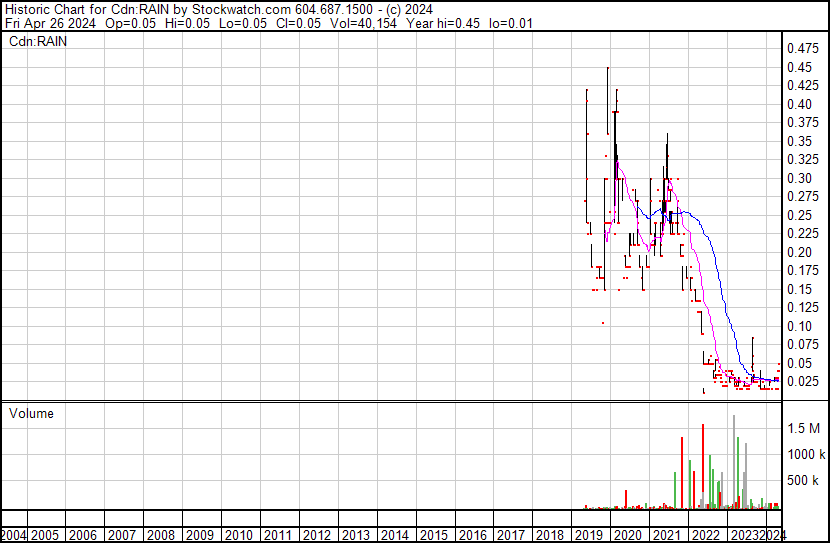Viewport: 830px width, 543px height.
Task: Click the 'Lo=0.05' low value
Action: [x=243, y=23]
